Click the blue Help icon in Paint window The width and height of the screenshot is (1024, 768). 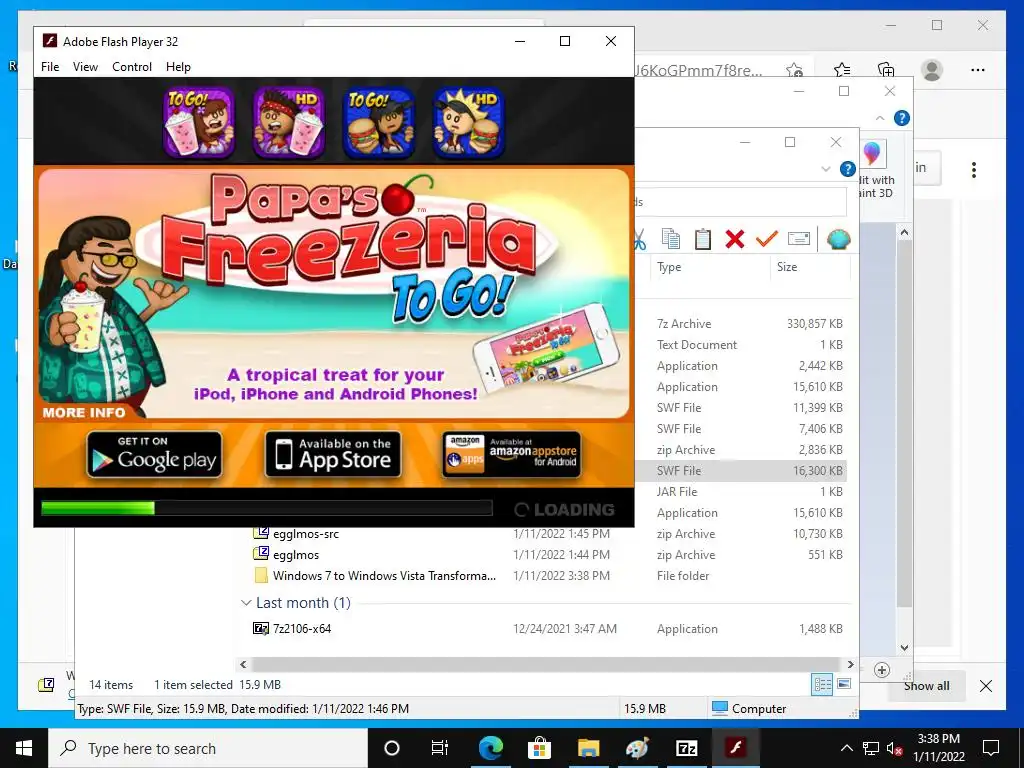pyautogui.click(x=901, y=118)
